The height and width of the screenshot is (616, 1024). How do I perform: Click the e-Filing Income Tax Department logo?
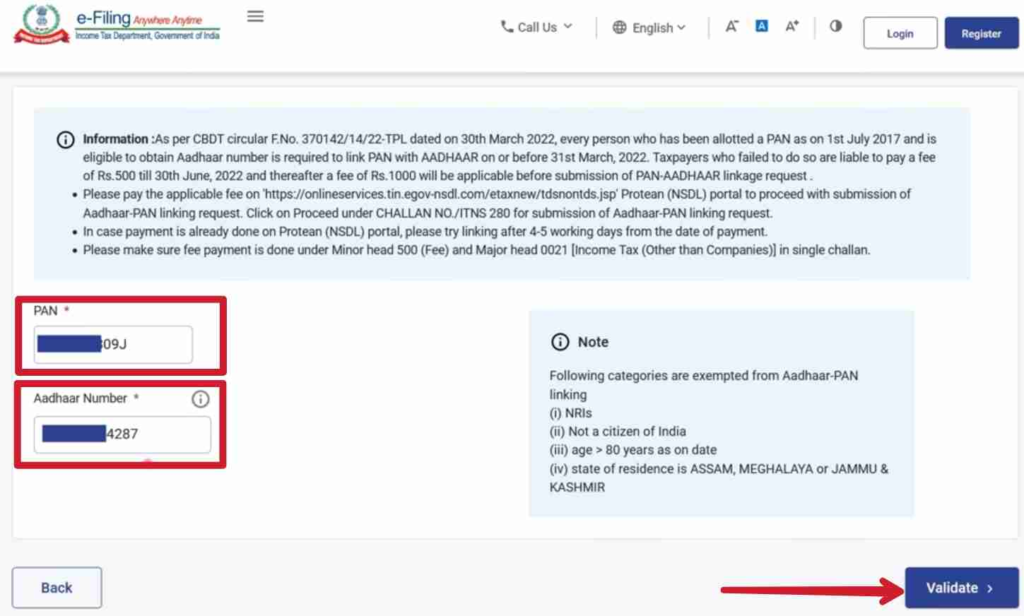(117, 24)
